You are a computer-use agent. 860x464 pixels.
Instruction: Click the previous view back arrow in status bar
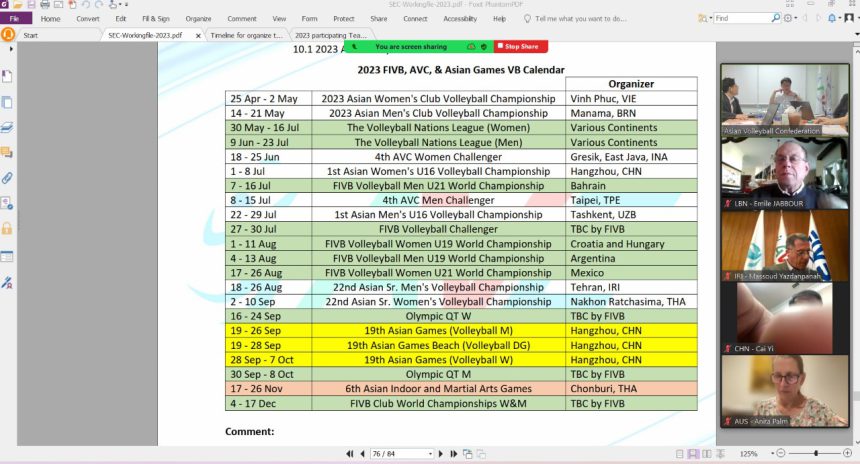(x=467, y=454)
